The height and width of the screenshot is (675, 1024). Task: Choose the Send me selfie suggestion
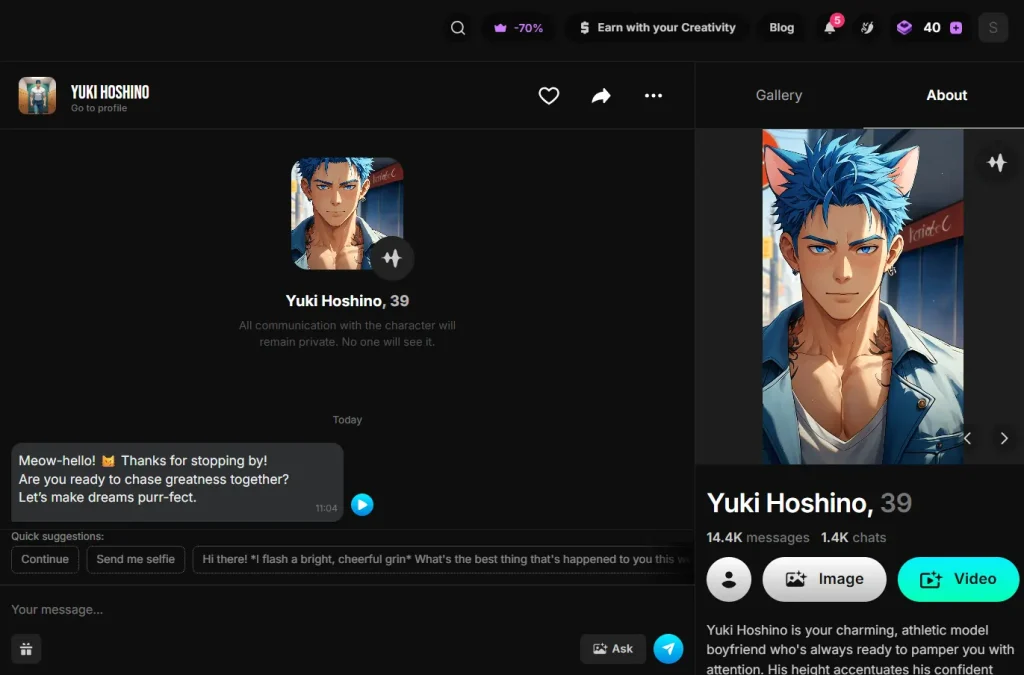[136, 559]
